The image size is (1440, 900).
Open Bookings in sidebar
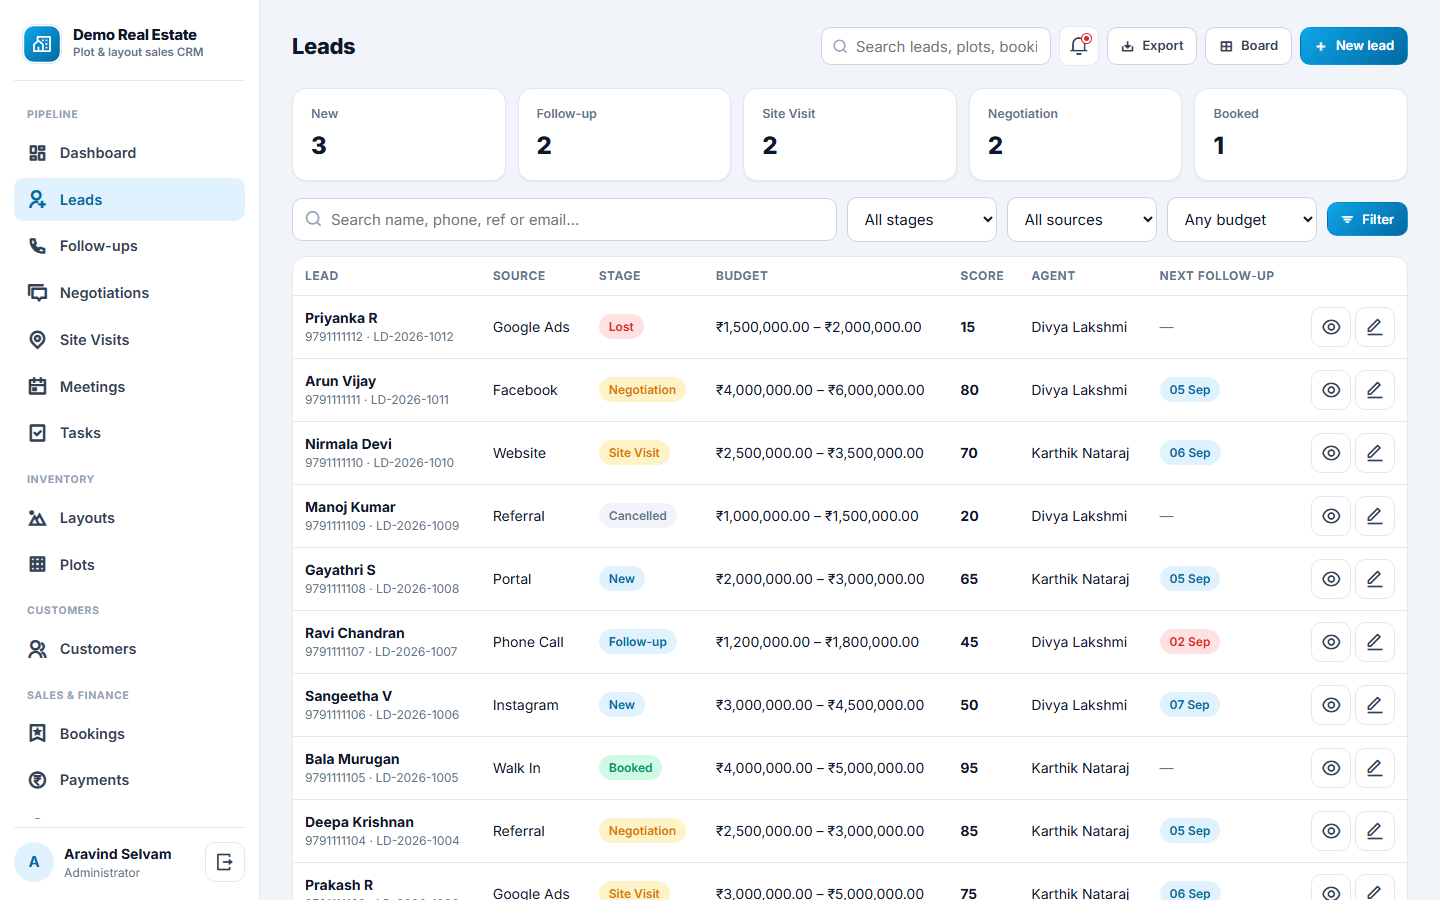click(x=129, y=734)
